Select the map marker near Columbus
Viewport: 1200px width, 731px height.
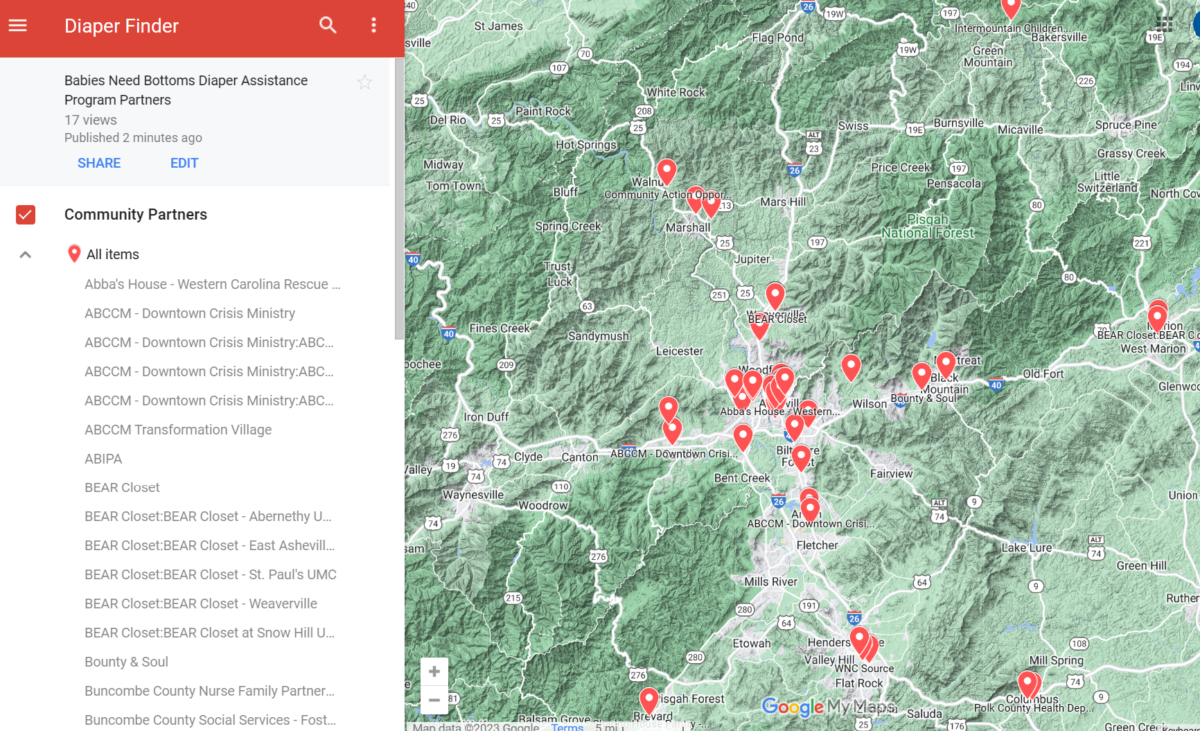(x=1027, y=682)
